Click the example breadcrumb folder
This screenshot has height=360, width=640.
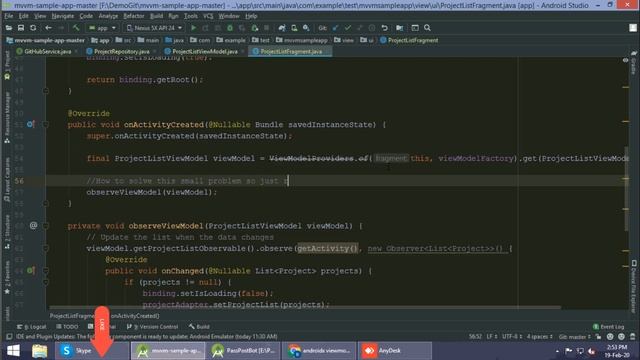coord(231,40)
